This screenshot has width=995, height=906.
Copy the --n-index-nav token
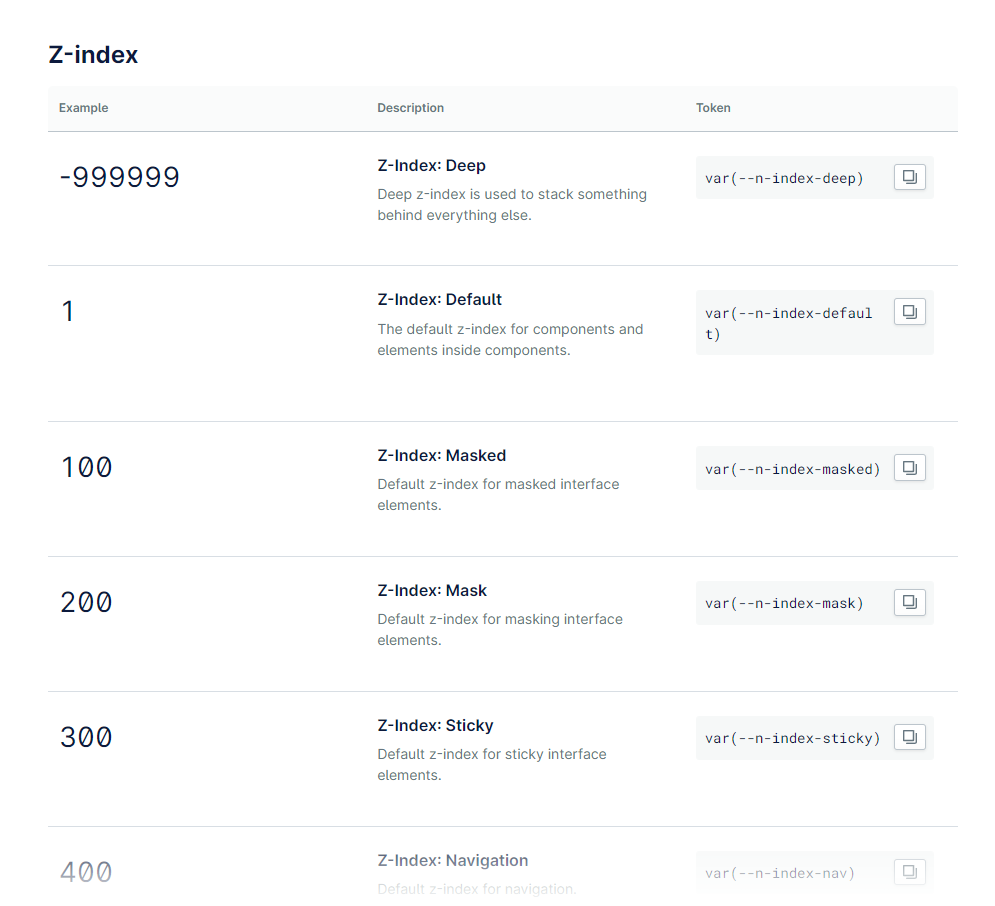909,871
